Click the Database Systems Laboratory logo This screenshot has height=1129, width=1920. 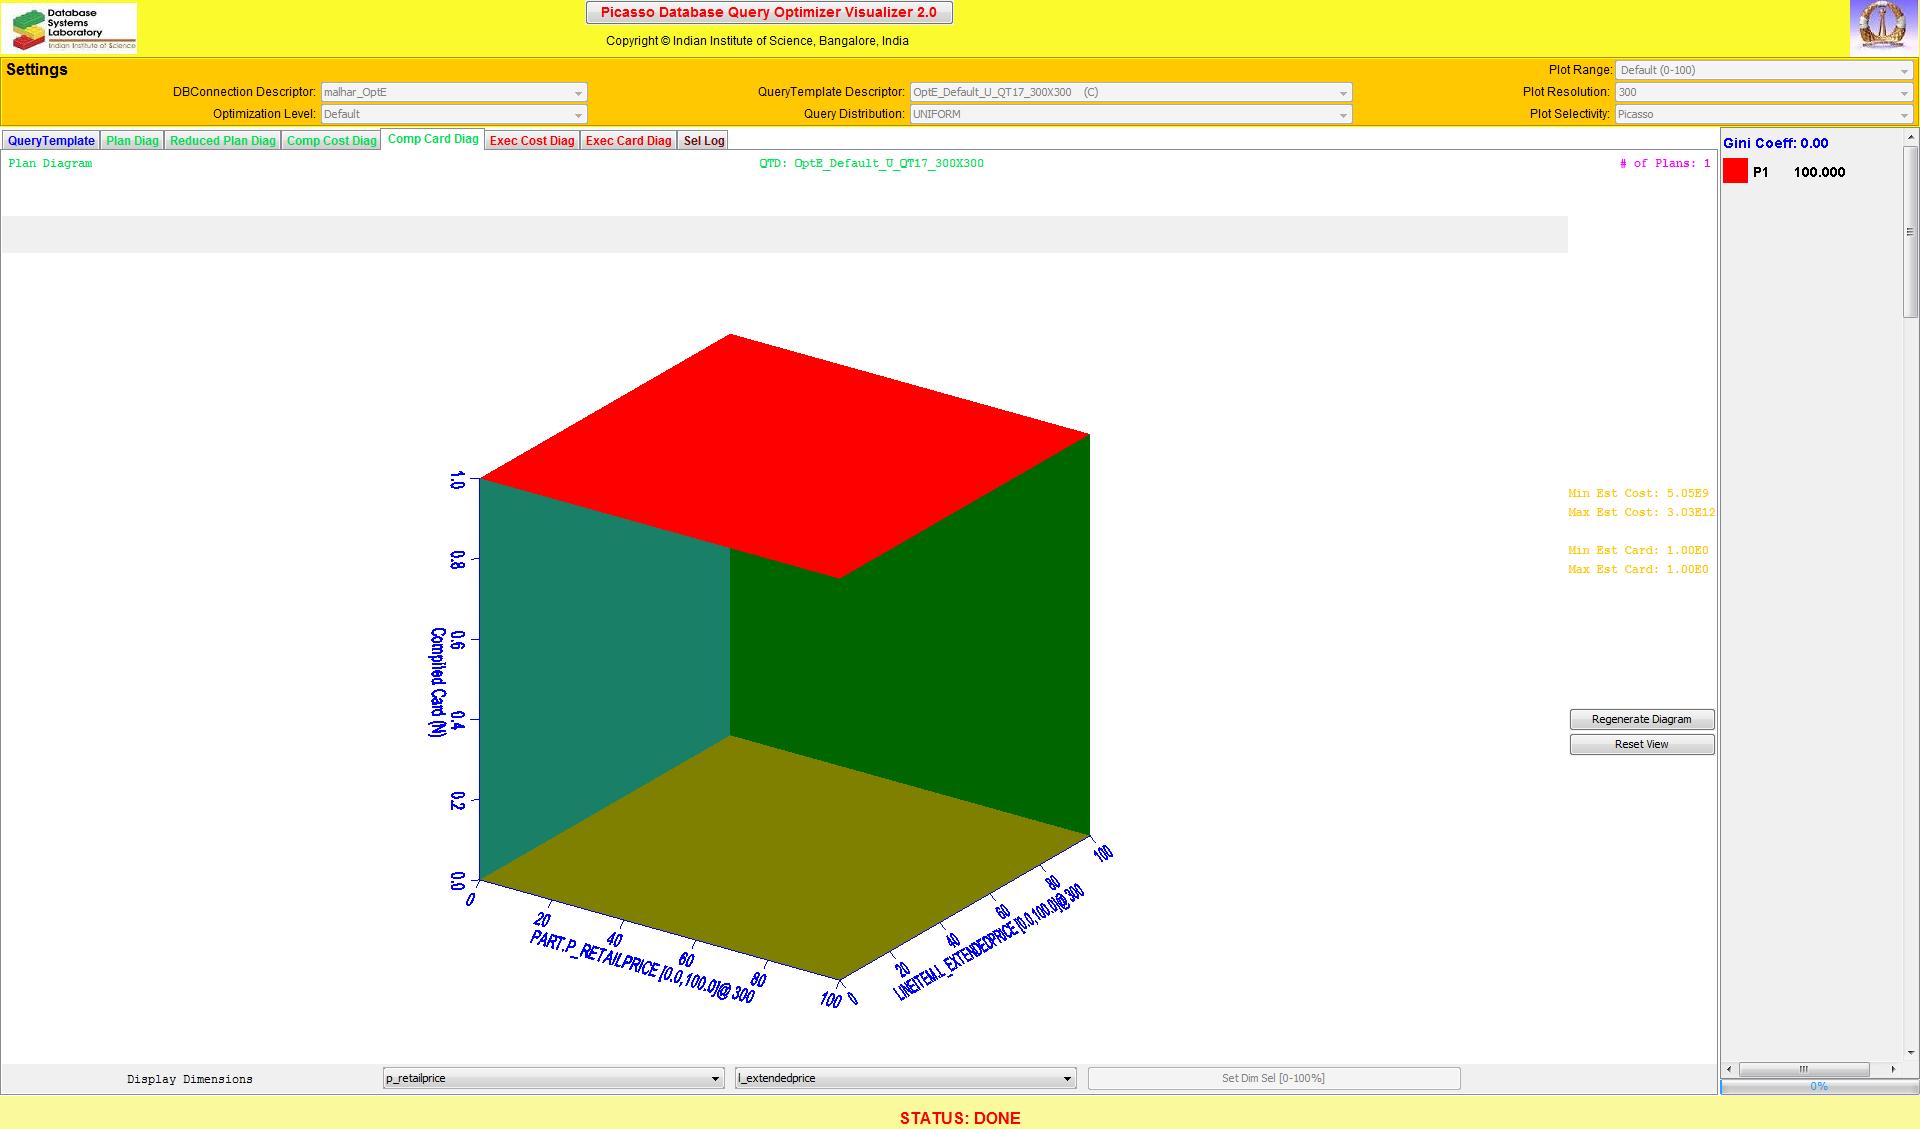[x=70, y=28]
